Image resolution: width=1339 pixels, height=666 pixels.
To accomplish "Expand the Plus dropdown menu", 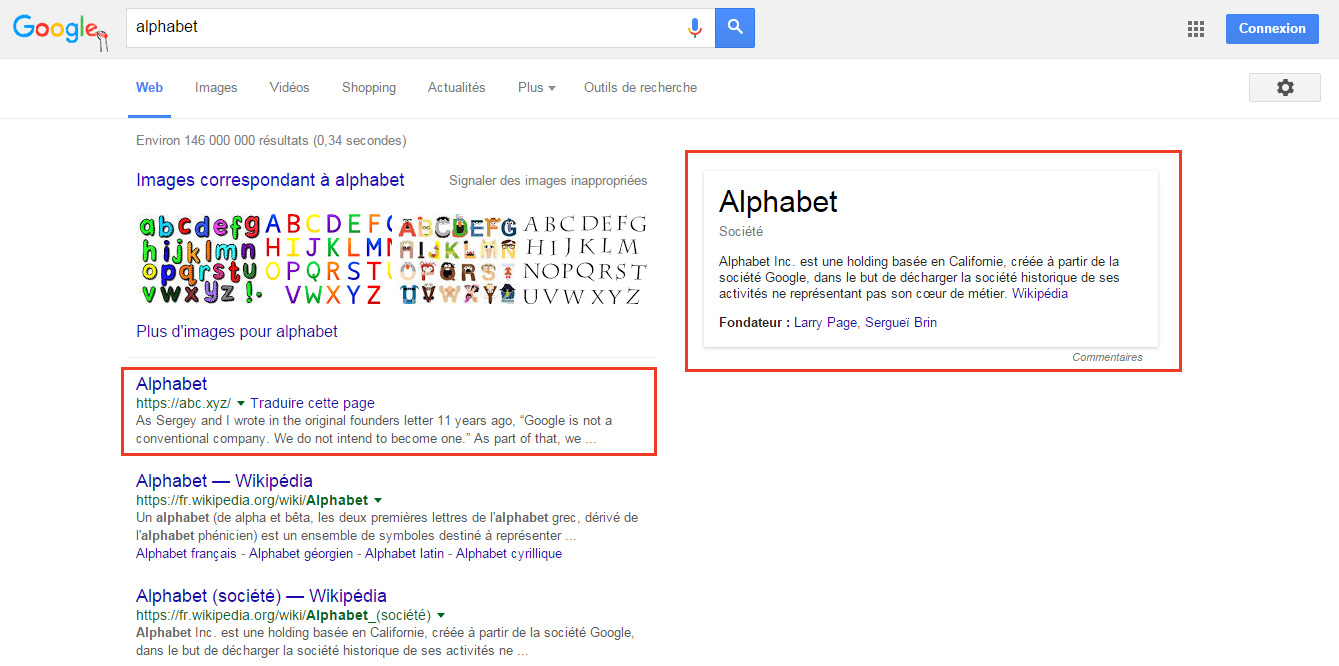I will (537, 88).
